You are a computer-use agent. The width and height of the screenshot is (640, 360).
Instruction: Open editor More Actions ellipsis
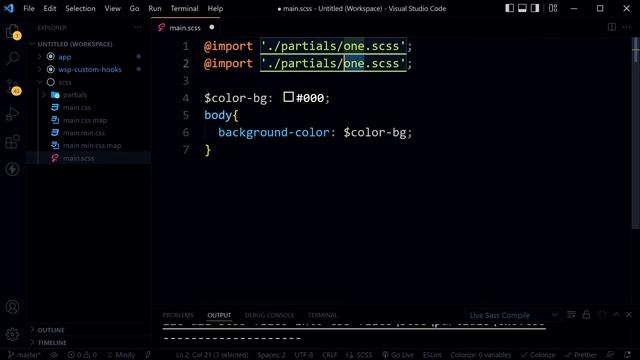[x=627, y=27]
